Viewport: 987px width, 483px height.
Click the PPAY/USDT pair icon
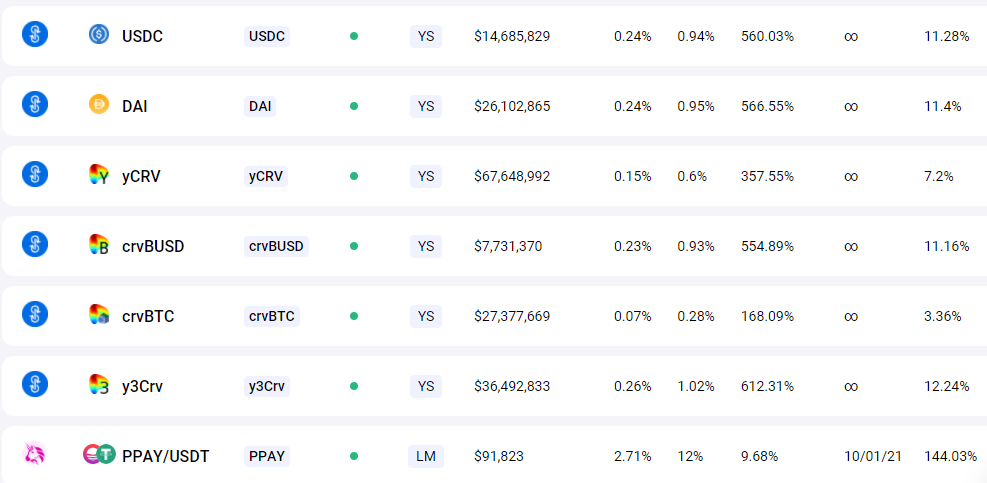point(99,455)
